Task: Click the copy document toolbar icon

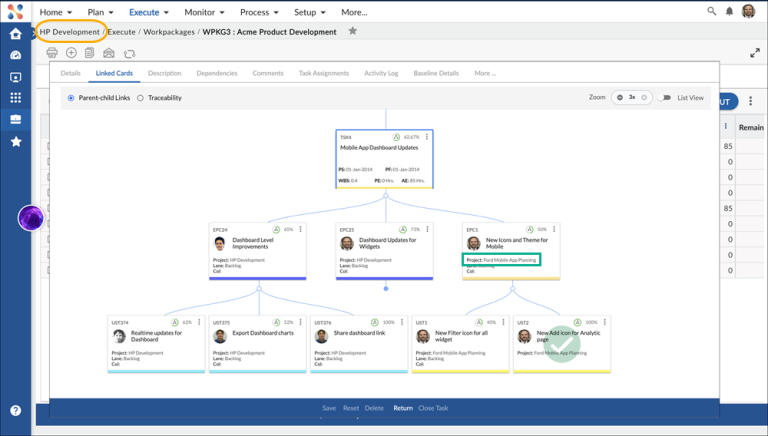Action: click(x=89, y=52)
